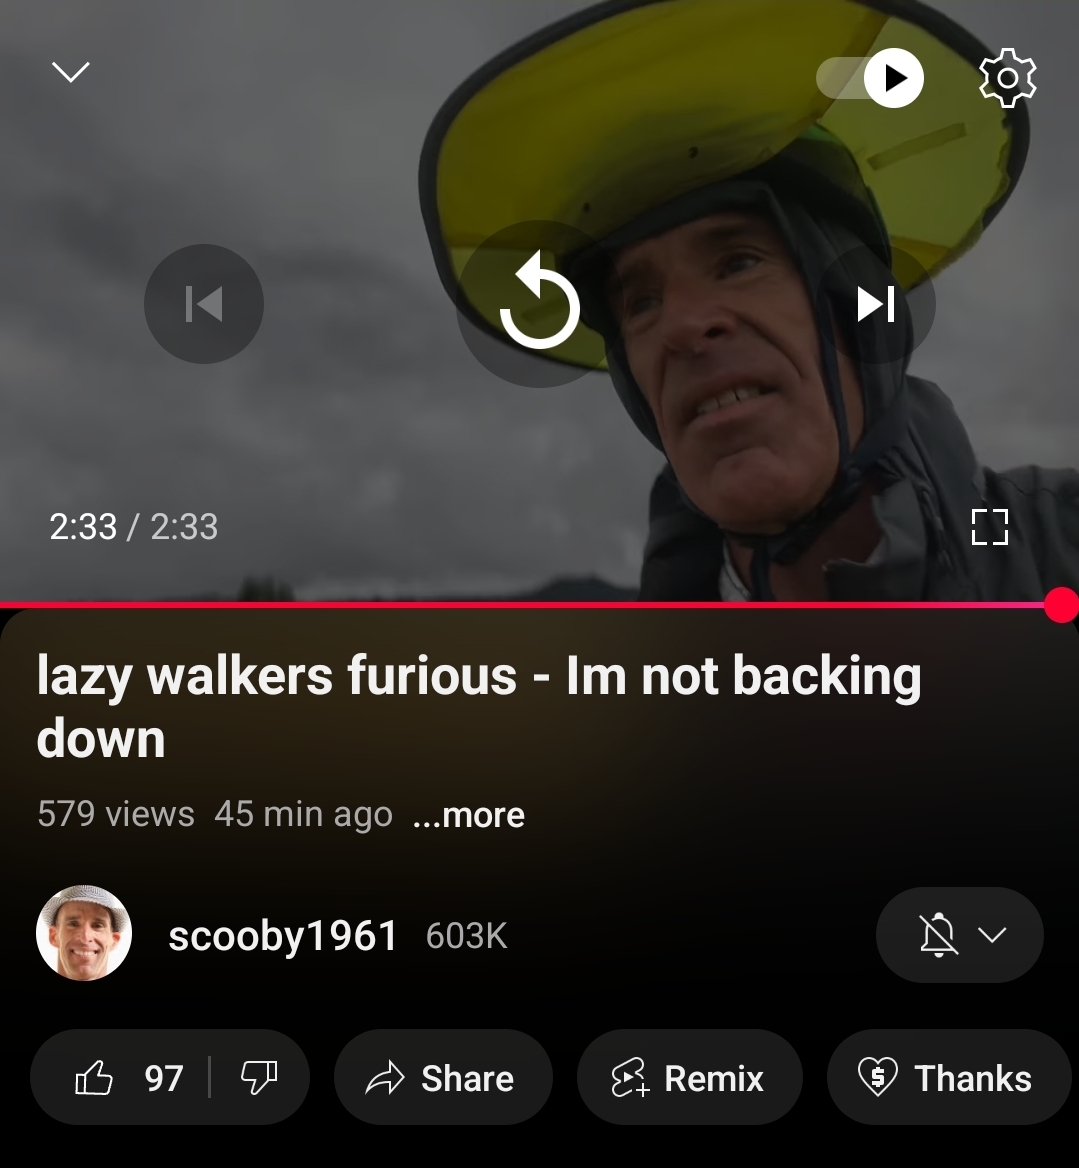Dislike the video with thumbs down
The height and width of the screenshot is (1168, 1079).
(259, 1077)
